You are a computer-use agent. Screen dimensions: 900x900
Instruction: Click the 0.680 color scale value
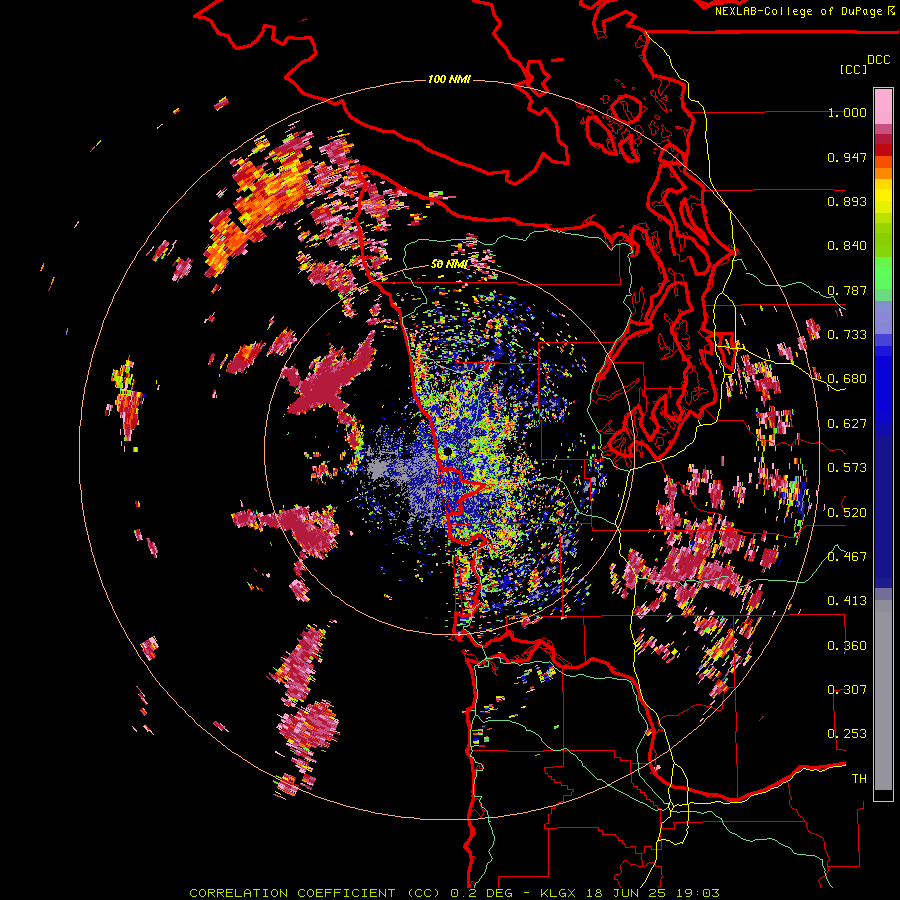click(x=847, y=379)
